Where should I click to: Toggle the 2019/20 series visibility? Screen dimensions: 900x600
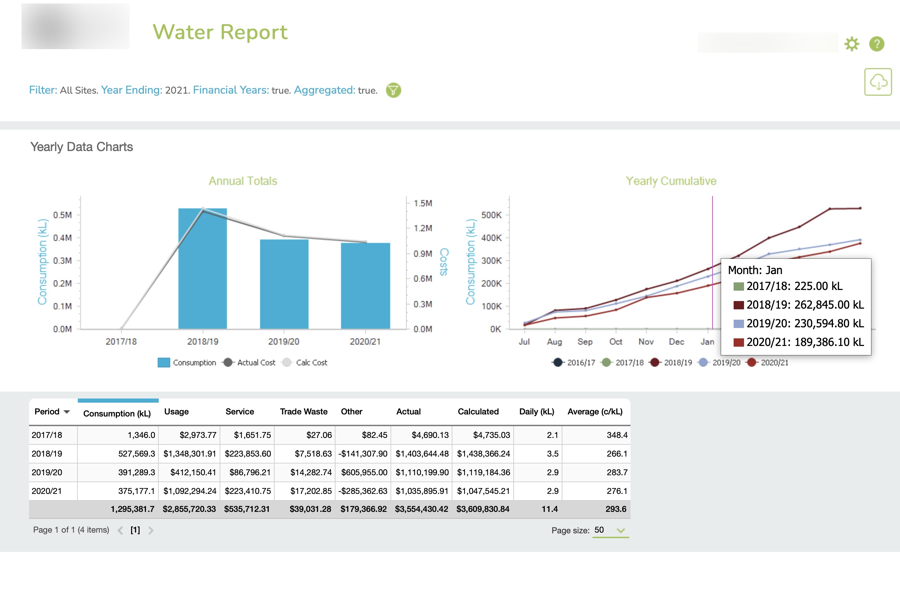pos(703,361)
